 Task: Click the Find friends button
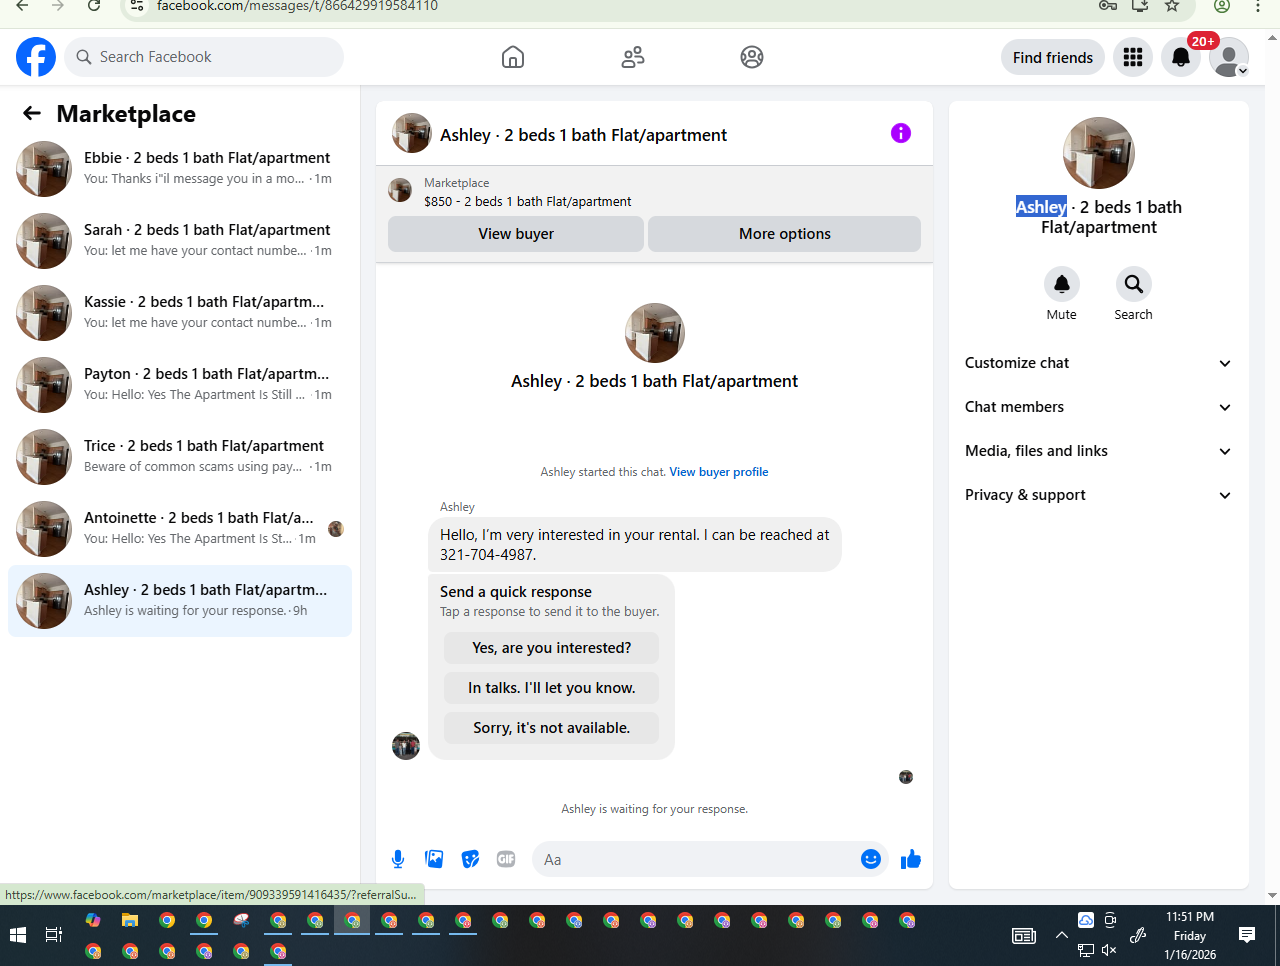(x=1053, y=57)
